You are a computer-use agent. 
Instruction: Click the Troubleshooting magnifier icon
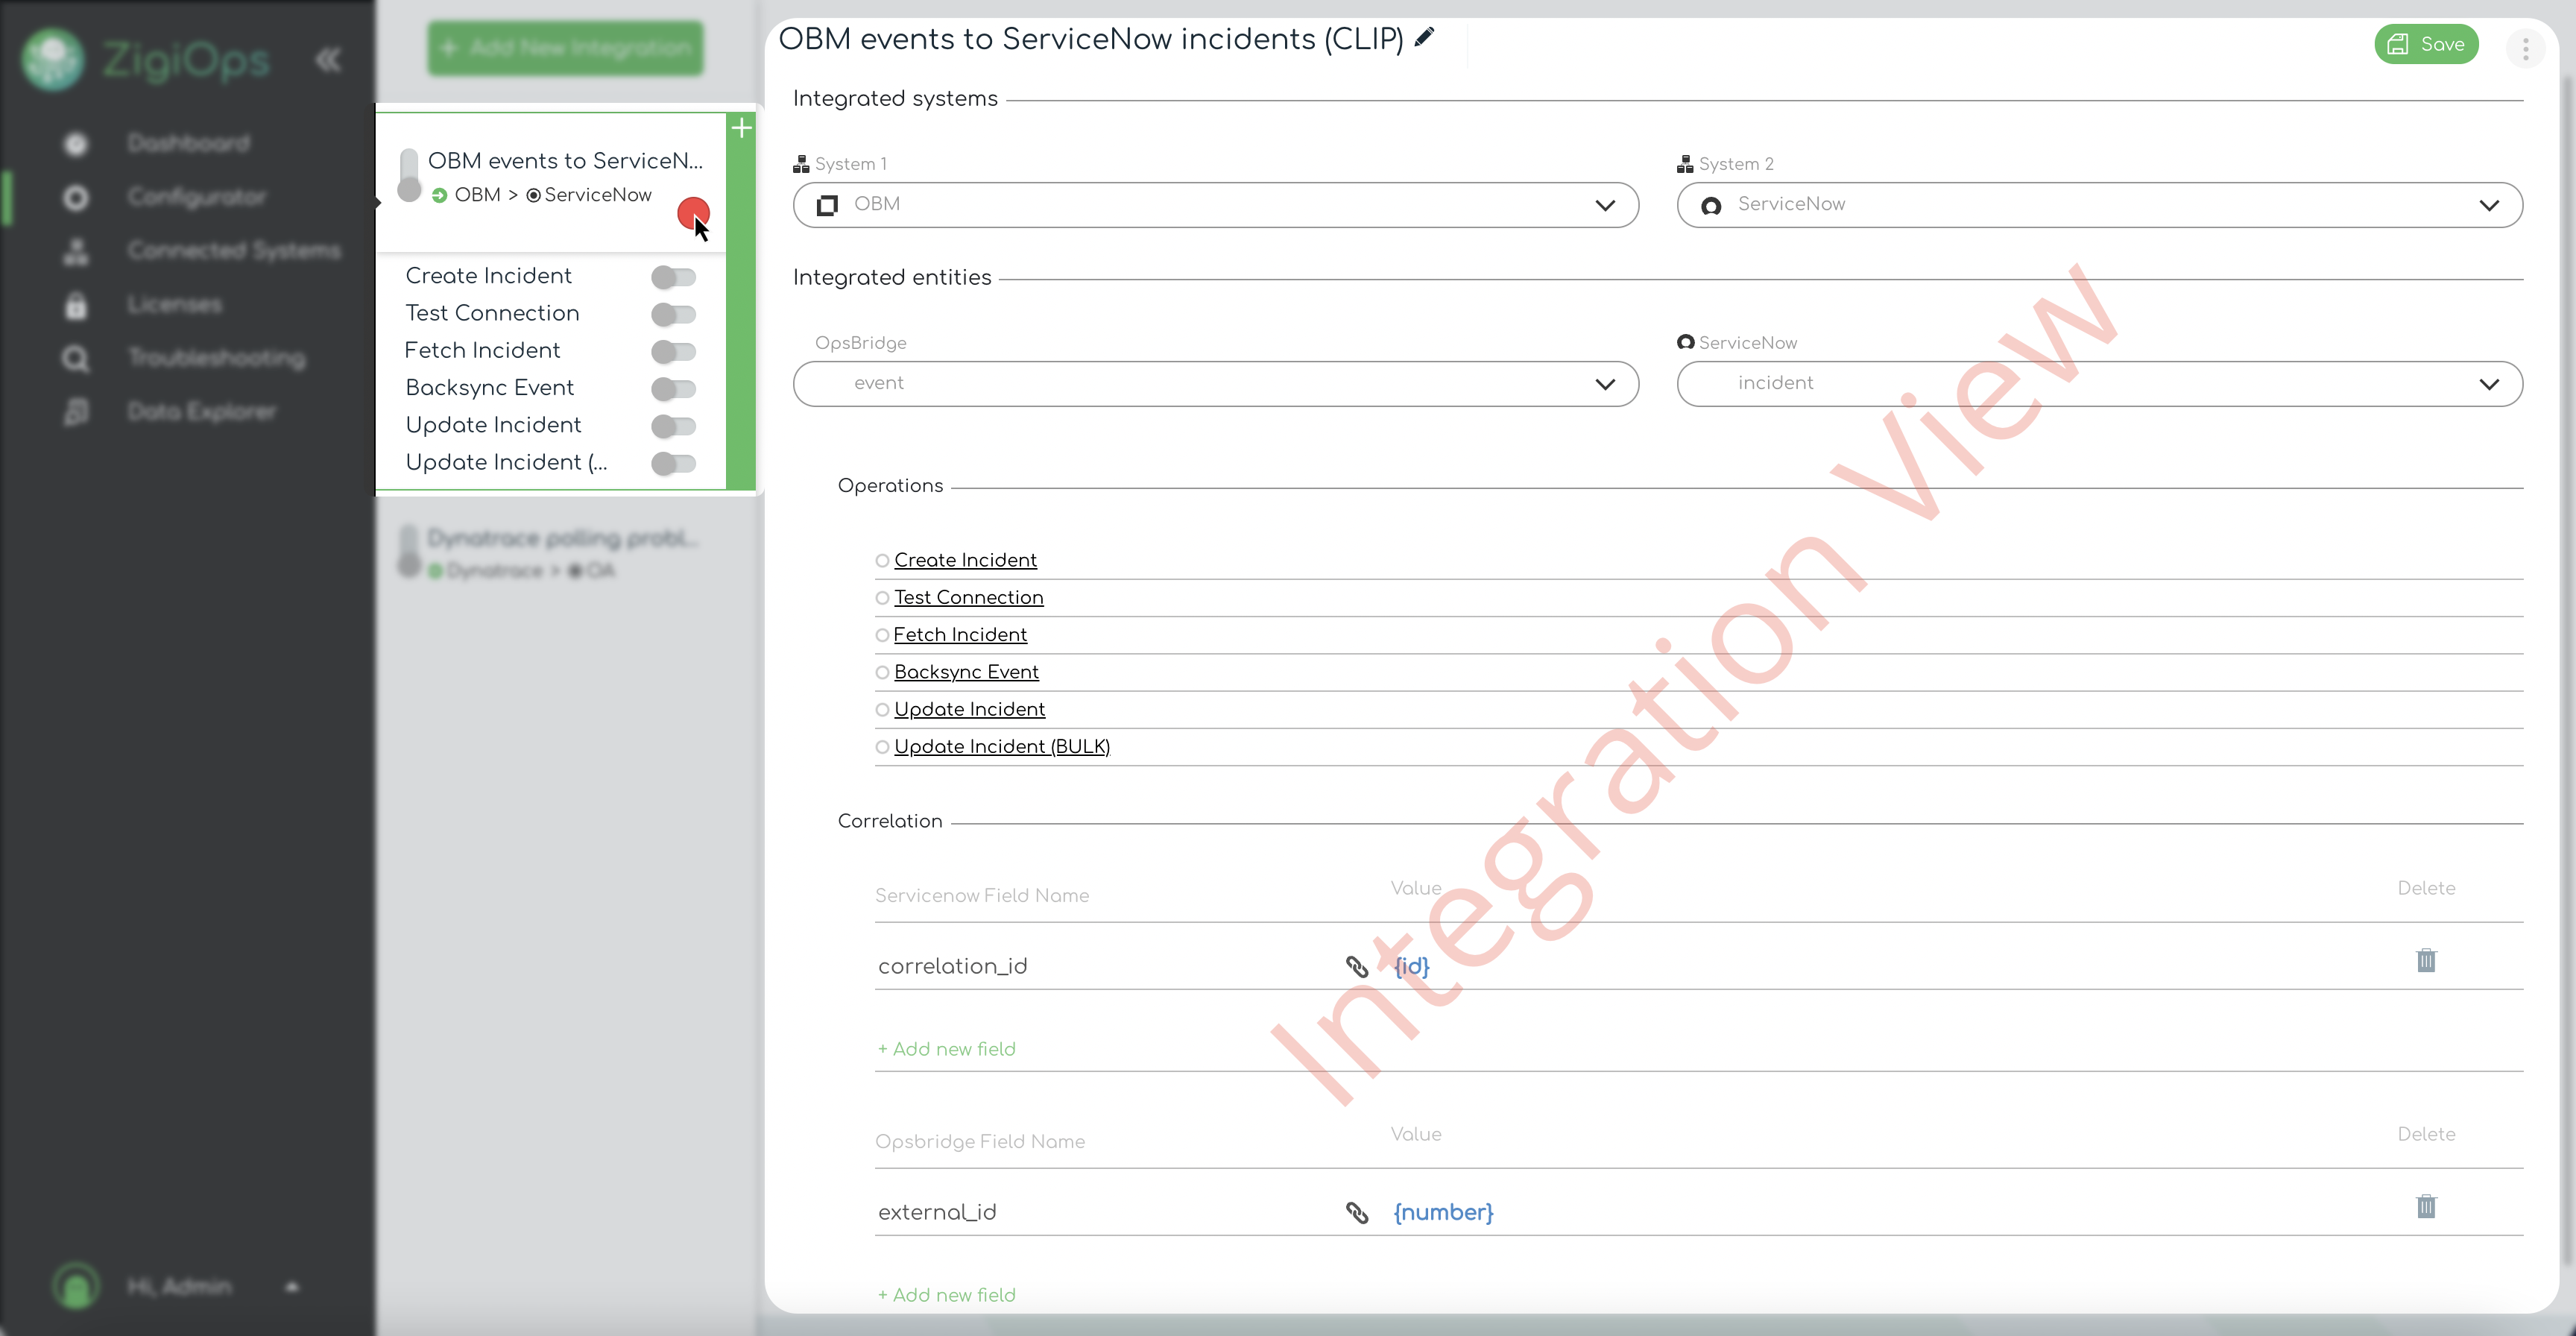pos(76,358)
